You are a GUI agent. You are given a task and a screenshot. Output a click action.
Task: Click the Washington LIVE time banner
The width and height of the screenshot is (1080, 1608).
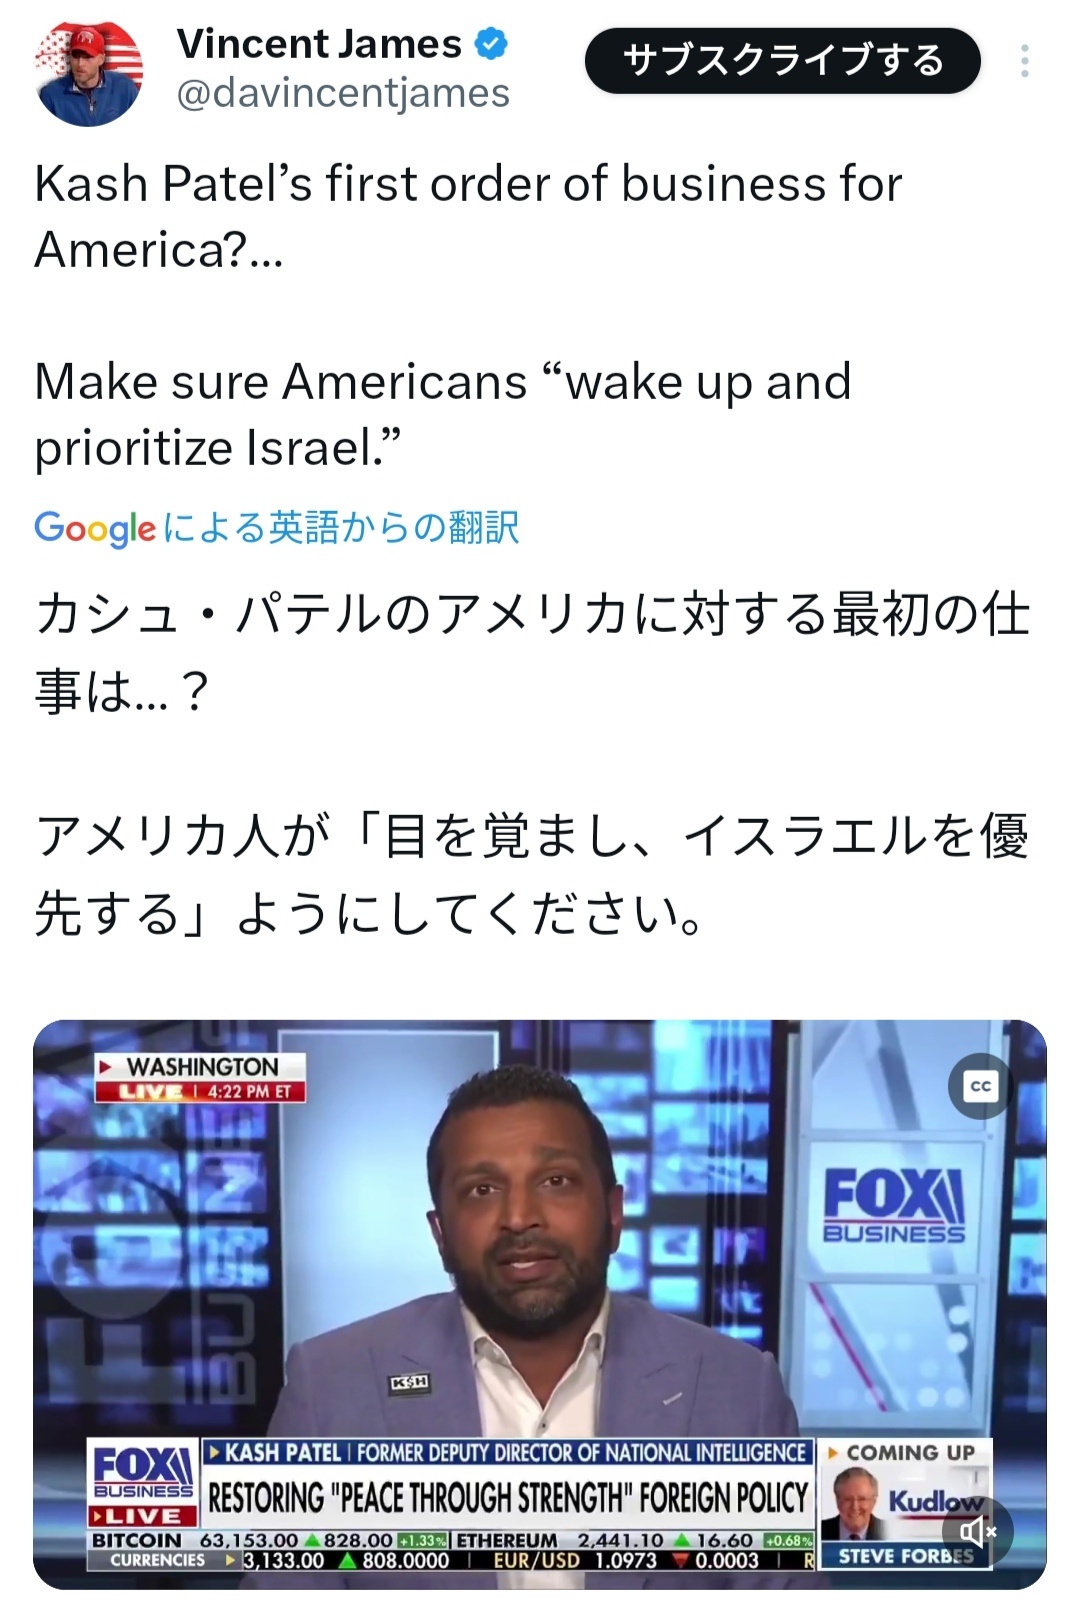tap(200, 1077)
